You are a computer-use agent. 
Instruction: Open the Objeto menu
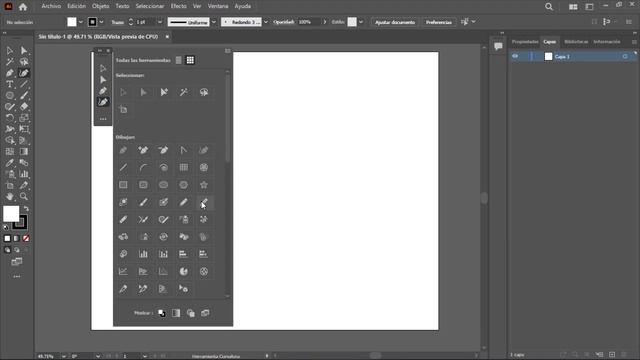(x=100, y=6)
